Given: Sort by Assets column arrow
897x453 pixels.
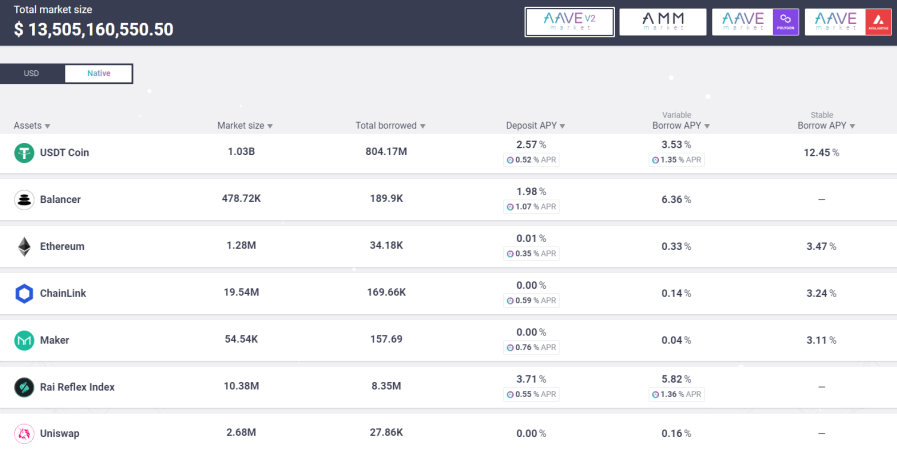Looking at the screenshot, I should point(47,126).
